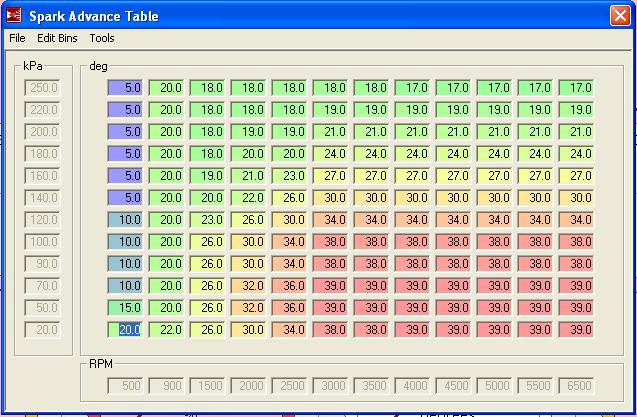Image resolution: width=637 pixels, height=417 pixels.
Task: Select the 22.0 cell at 20 kPa, 900 RPM
Action: 167,330
